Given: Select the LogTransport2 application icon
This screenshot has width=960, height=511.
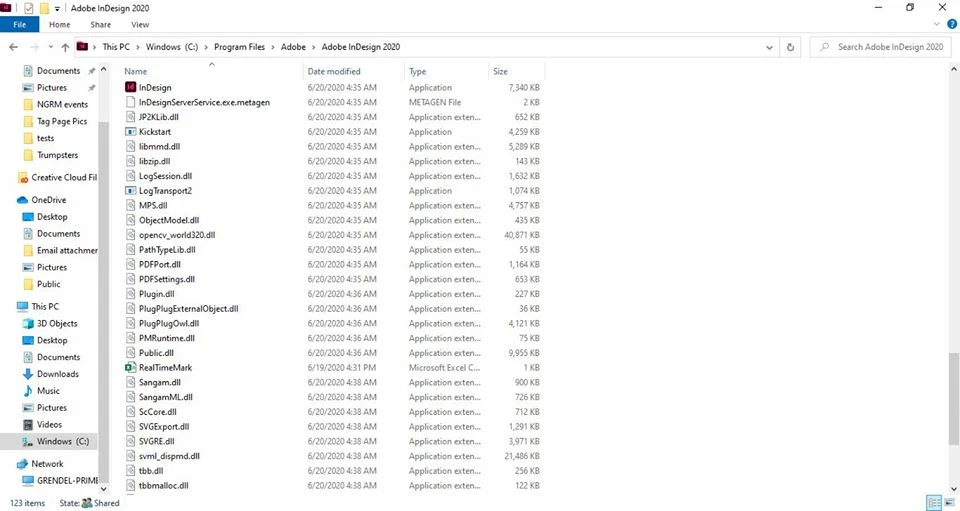Looking at the screenshot, I should [130, 190].
